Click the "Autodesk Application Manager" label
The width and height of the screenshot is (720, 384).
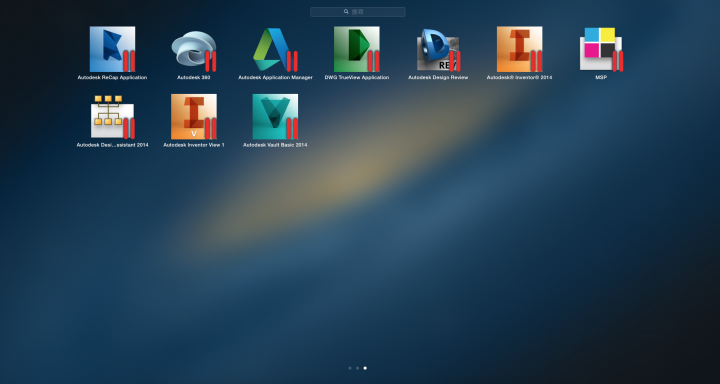pos(276,78)
